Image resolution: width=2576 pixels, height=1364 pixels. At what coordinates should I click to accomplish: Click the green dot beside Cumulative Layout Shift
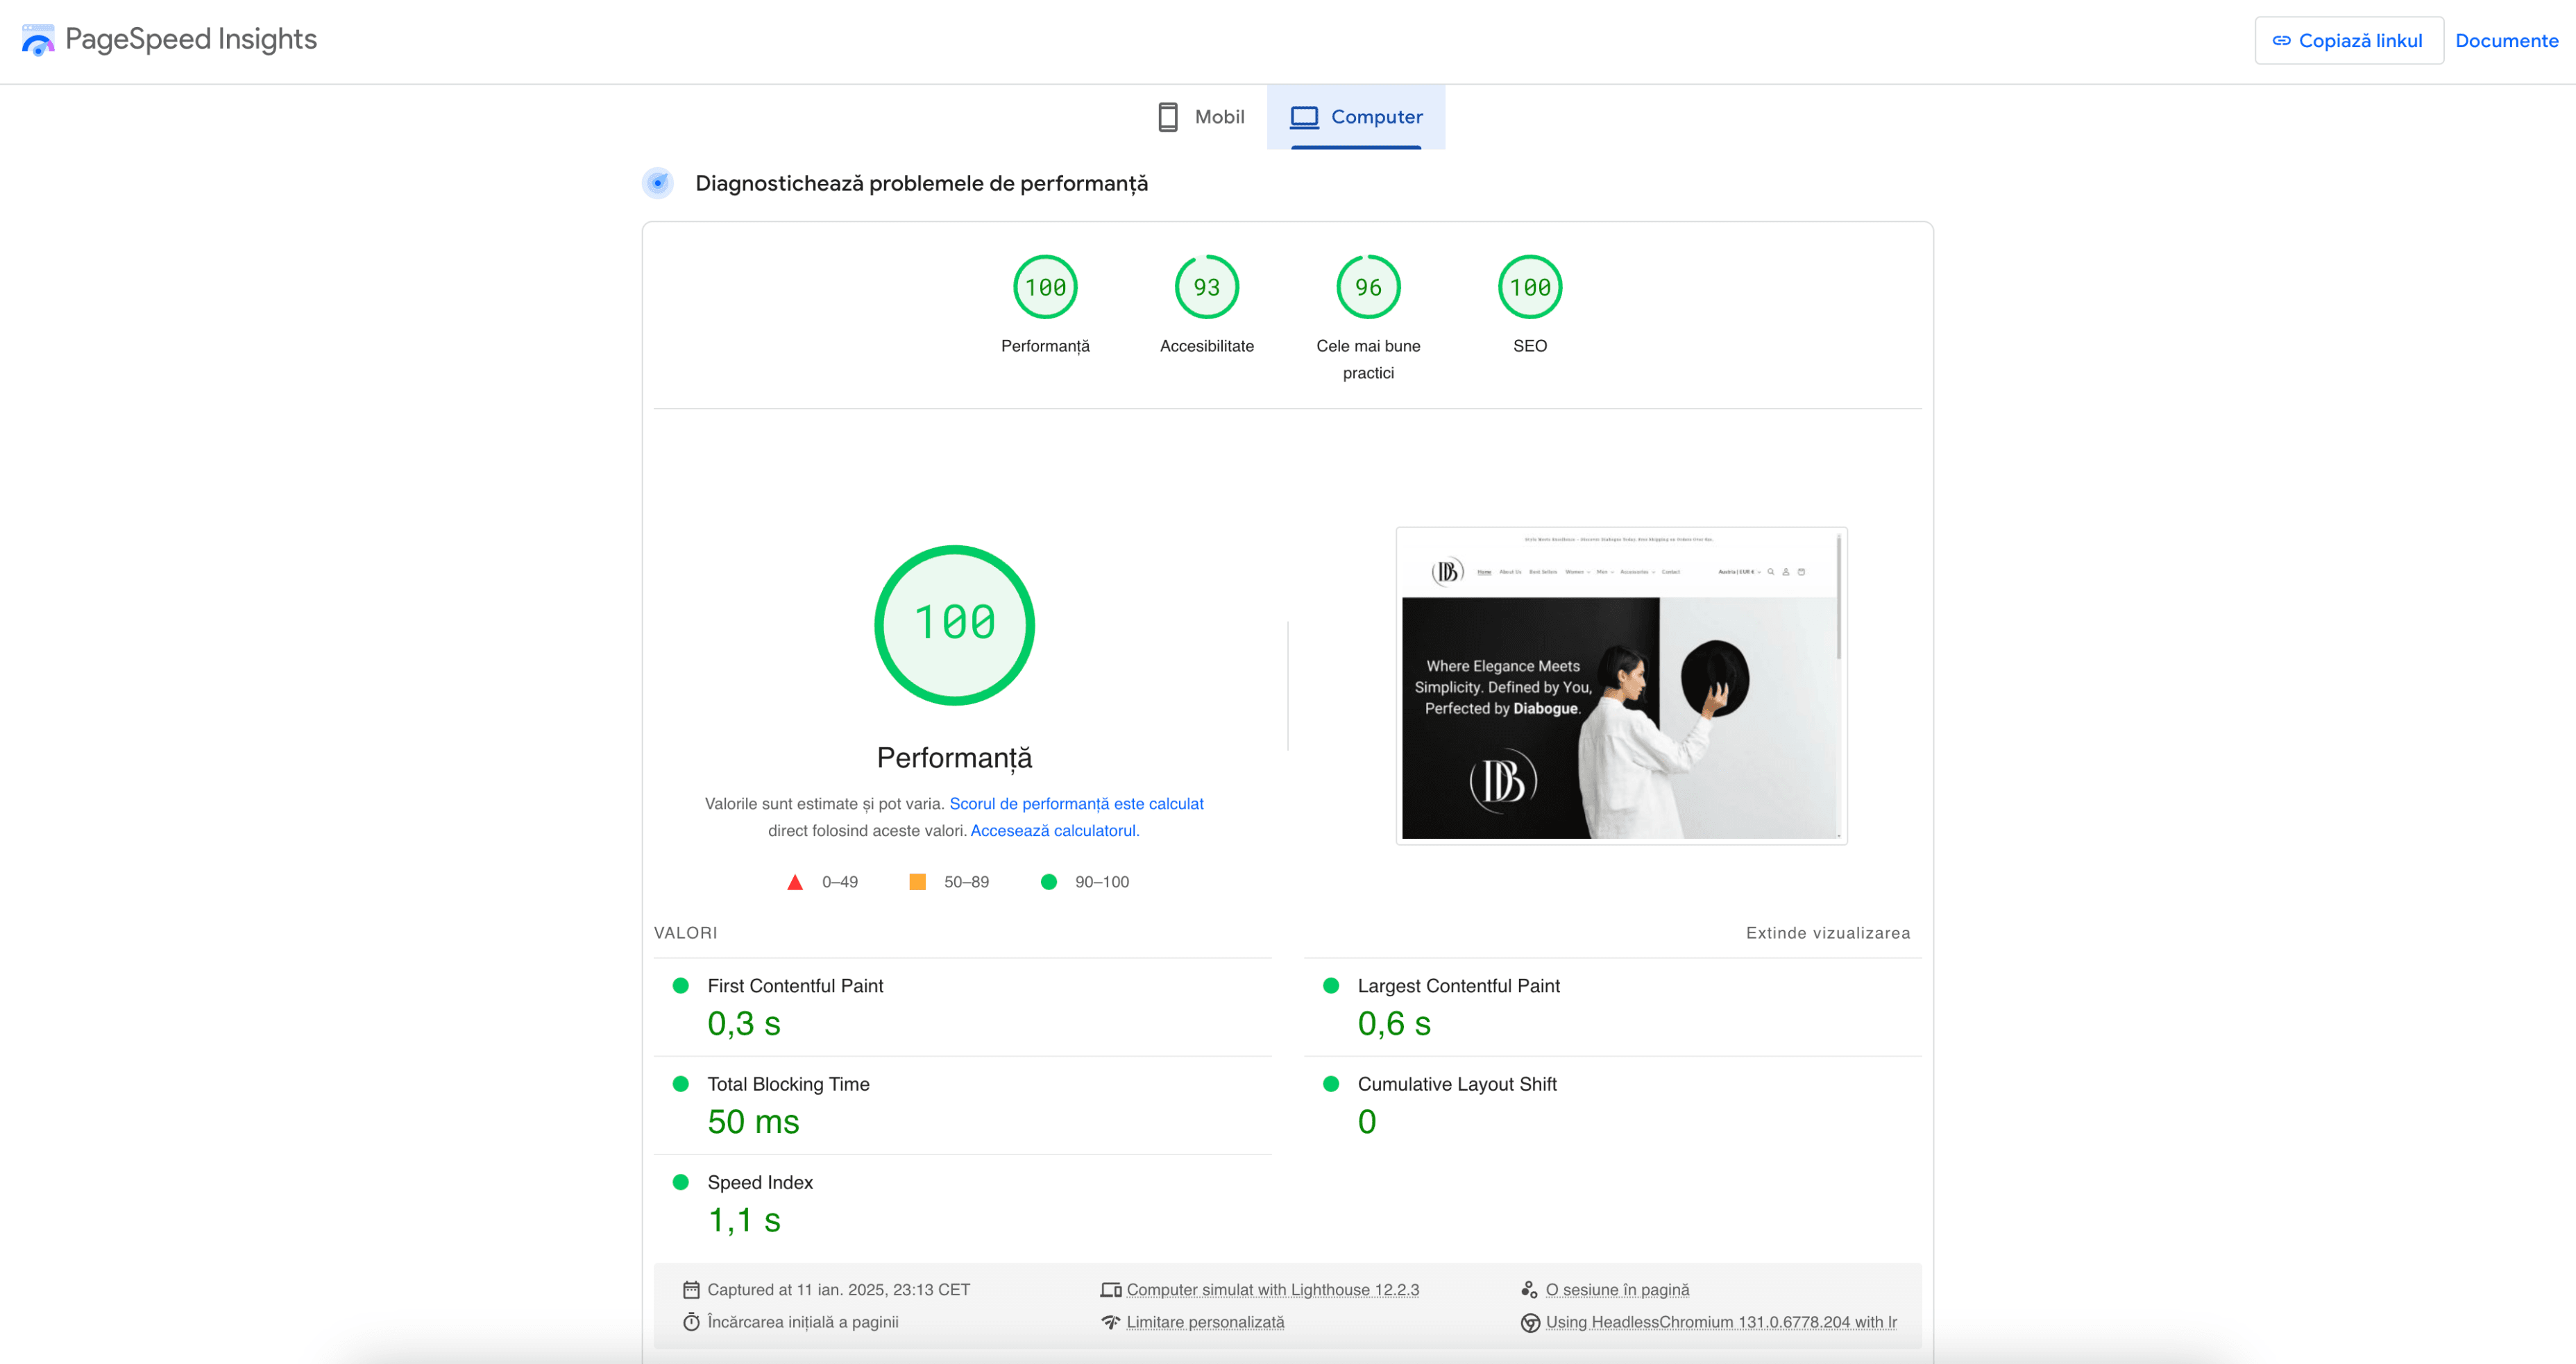[1331, 1084]
